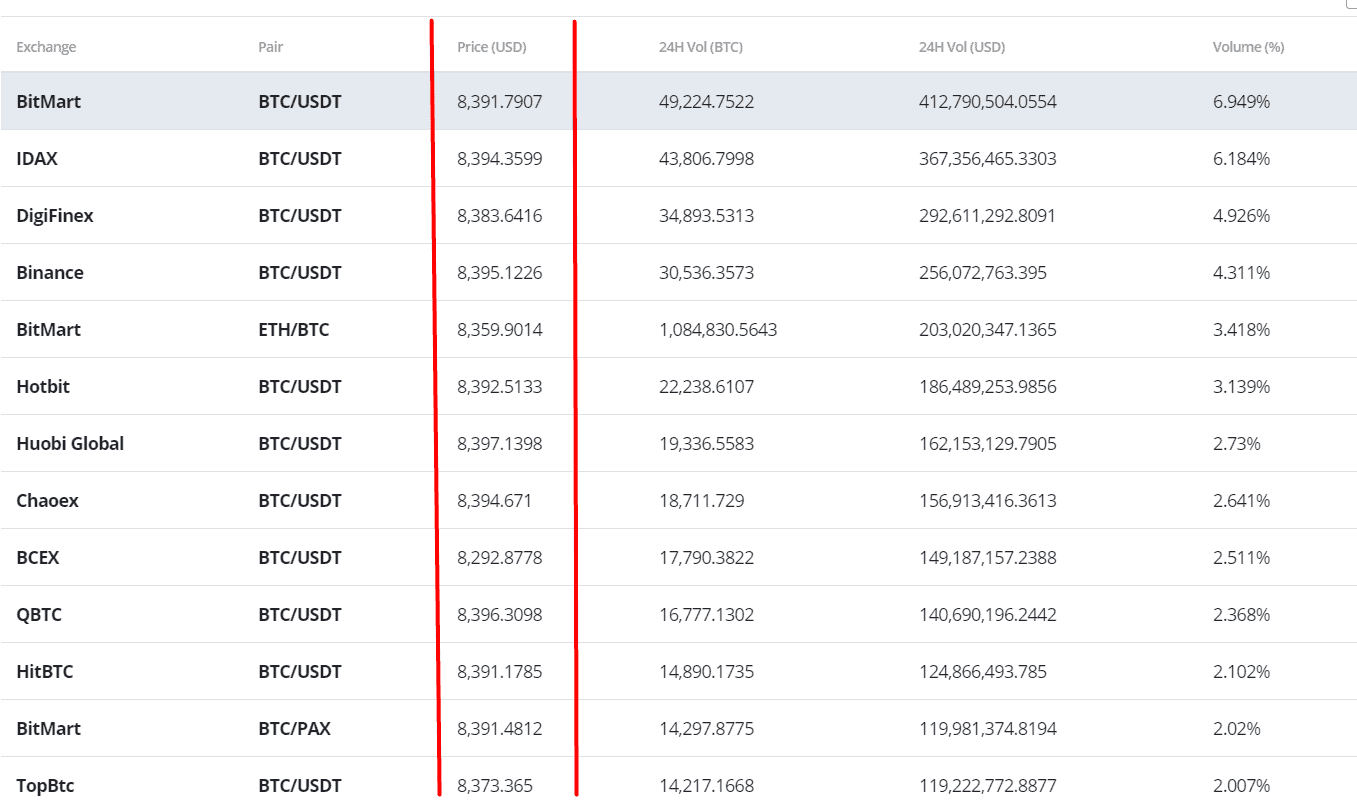Open the QBTC exchange link
Image resolution: width=1357 pixels, height=806 pixels.
[x=39, y=615]
